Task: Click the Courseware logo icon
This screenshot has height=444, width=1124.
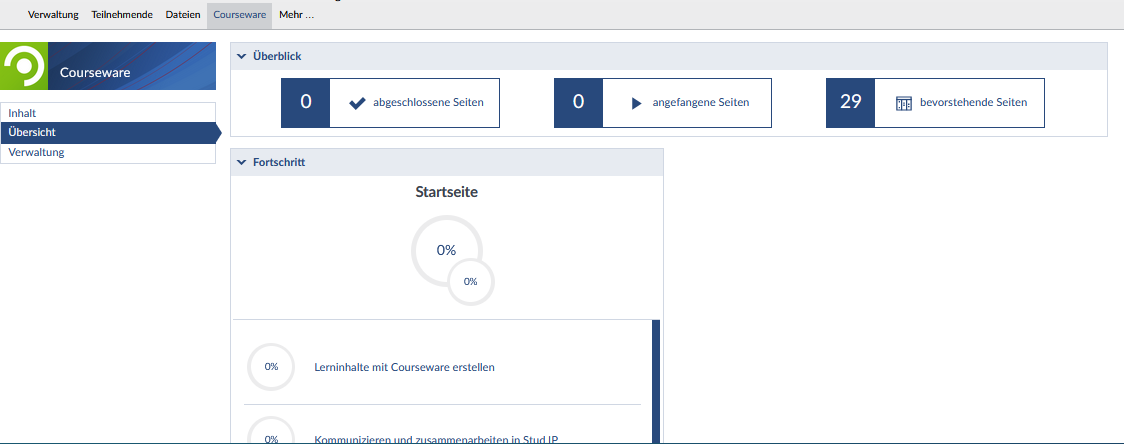Action: tap(24, 67)
